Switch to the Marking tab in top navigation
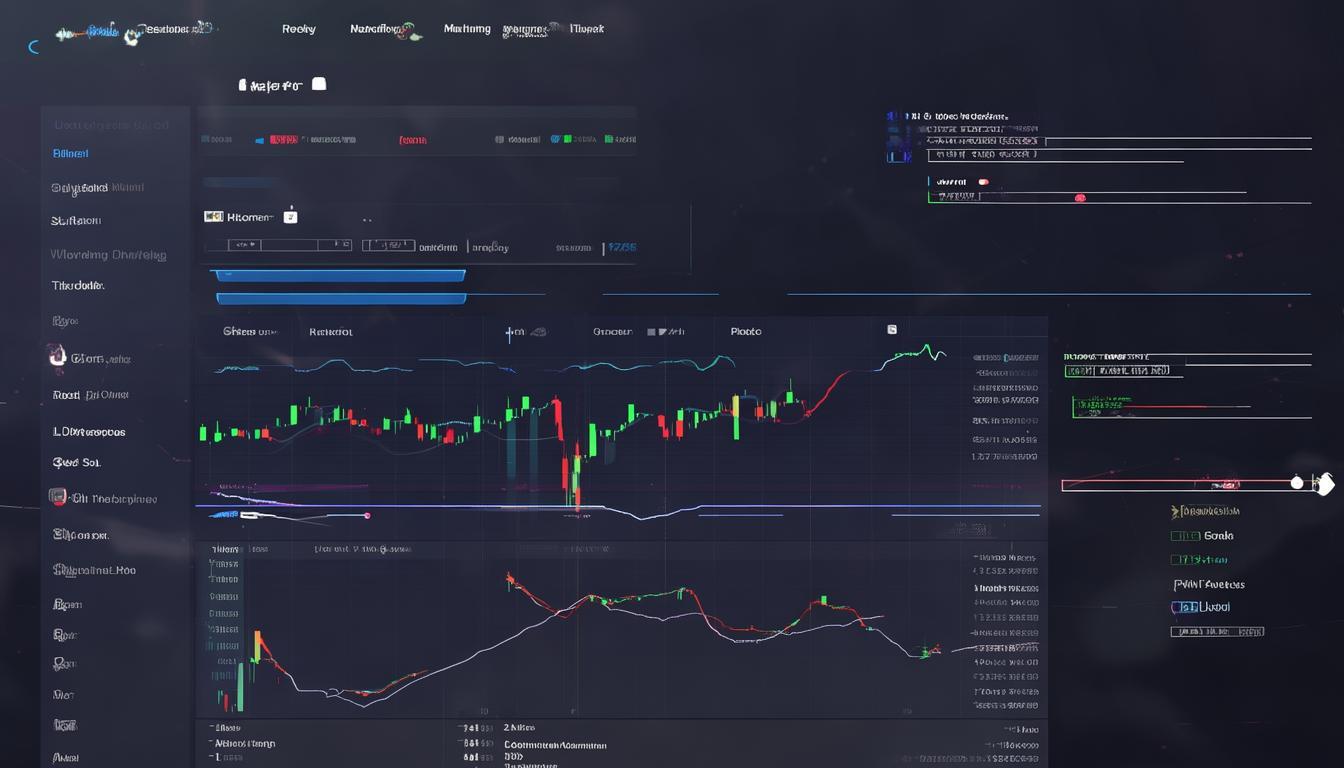This screenshot has height=768, width=1344. (467, 29)
